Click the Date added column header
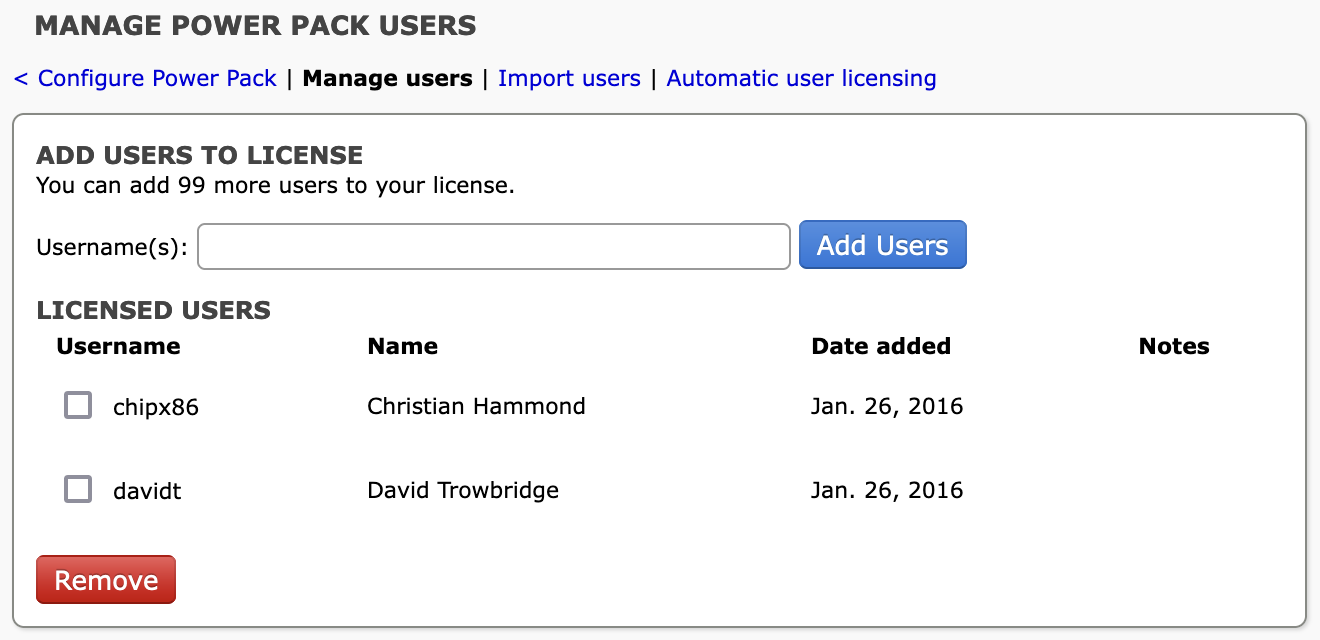Viewport: 1320px width, 640px height. 881,346
